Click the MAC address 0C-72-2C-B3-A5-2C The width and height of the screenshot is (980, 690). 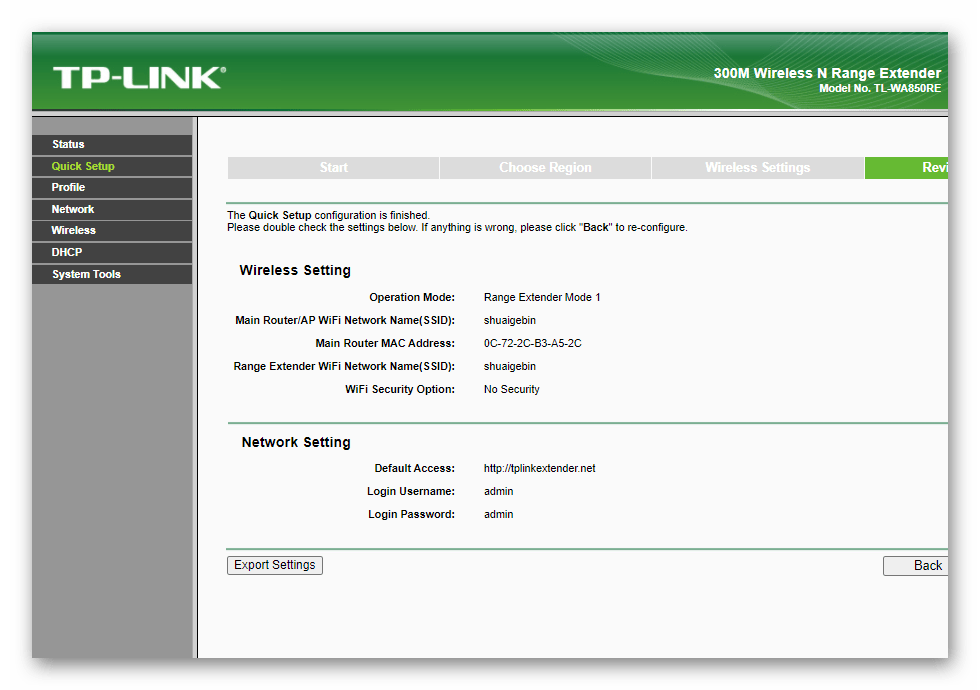[532, 344]
